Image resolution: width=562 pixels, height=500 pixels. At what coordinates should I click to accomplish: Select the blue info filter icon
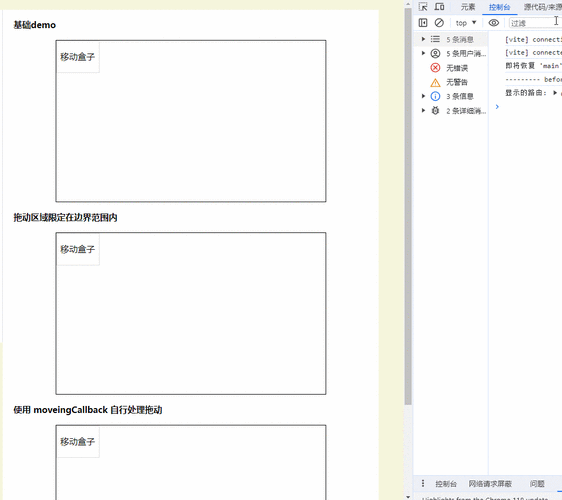click(x=435, y=96)
